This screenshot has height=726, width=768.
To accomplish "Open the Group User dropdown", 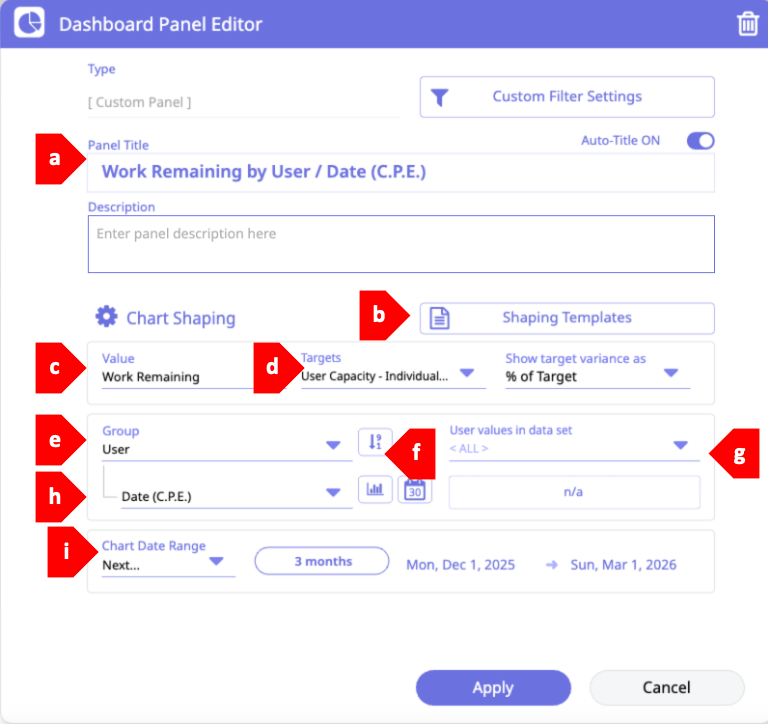I will pos(333,446).
